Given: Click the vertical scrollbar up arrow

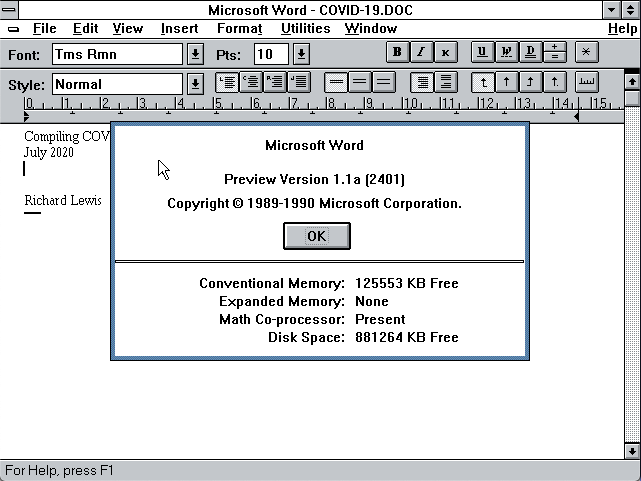Looking at the screenshot, I should pos(632,82).
